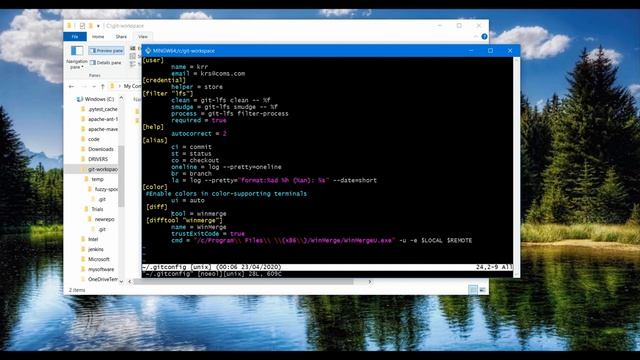This screenshot has height=360, width=640.
Task: Select the DRIVERS folder in tree
Action: pos(95,159)
